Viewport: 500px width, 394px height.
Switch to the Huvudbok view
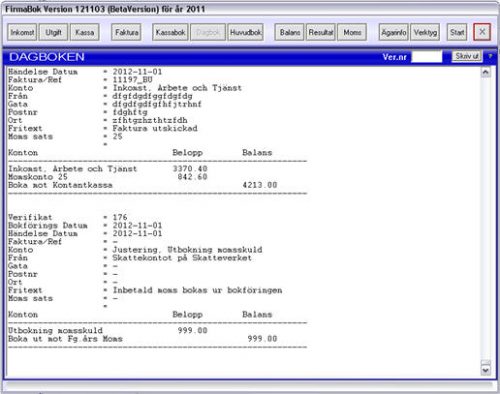(246, 32)
